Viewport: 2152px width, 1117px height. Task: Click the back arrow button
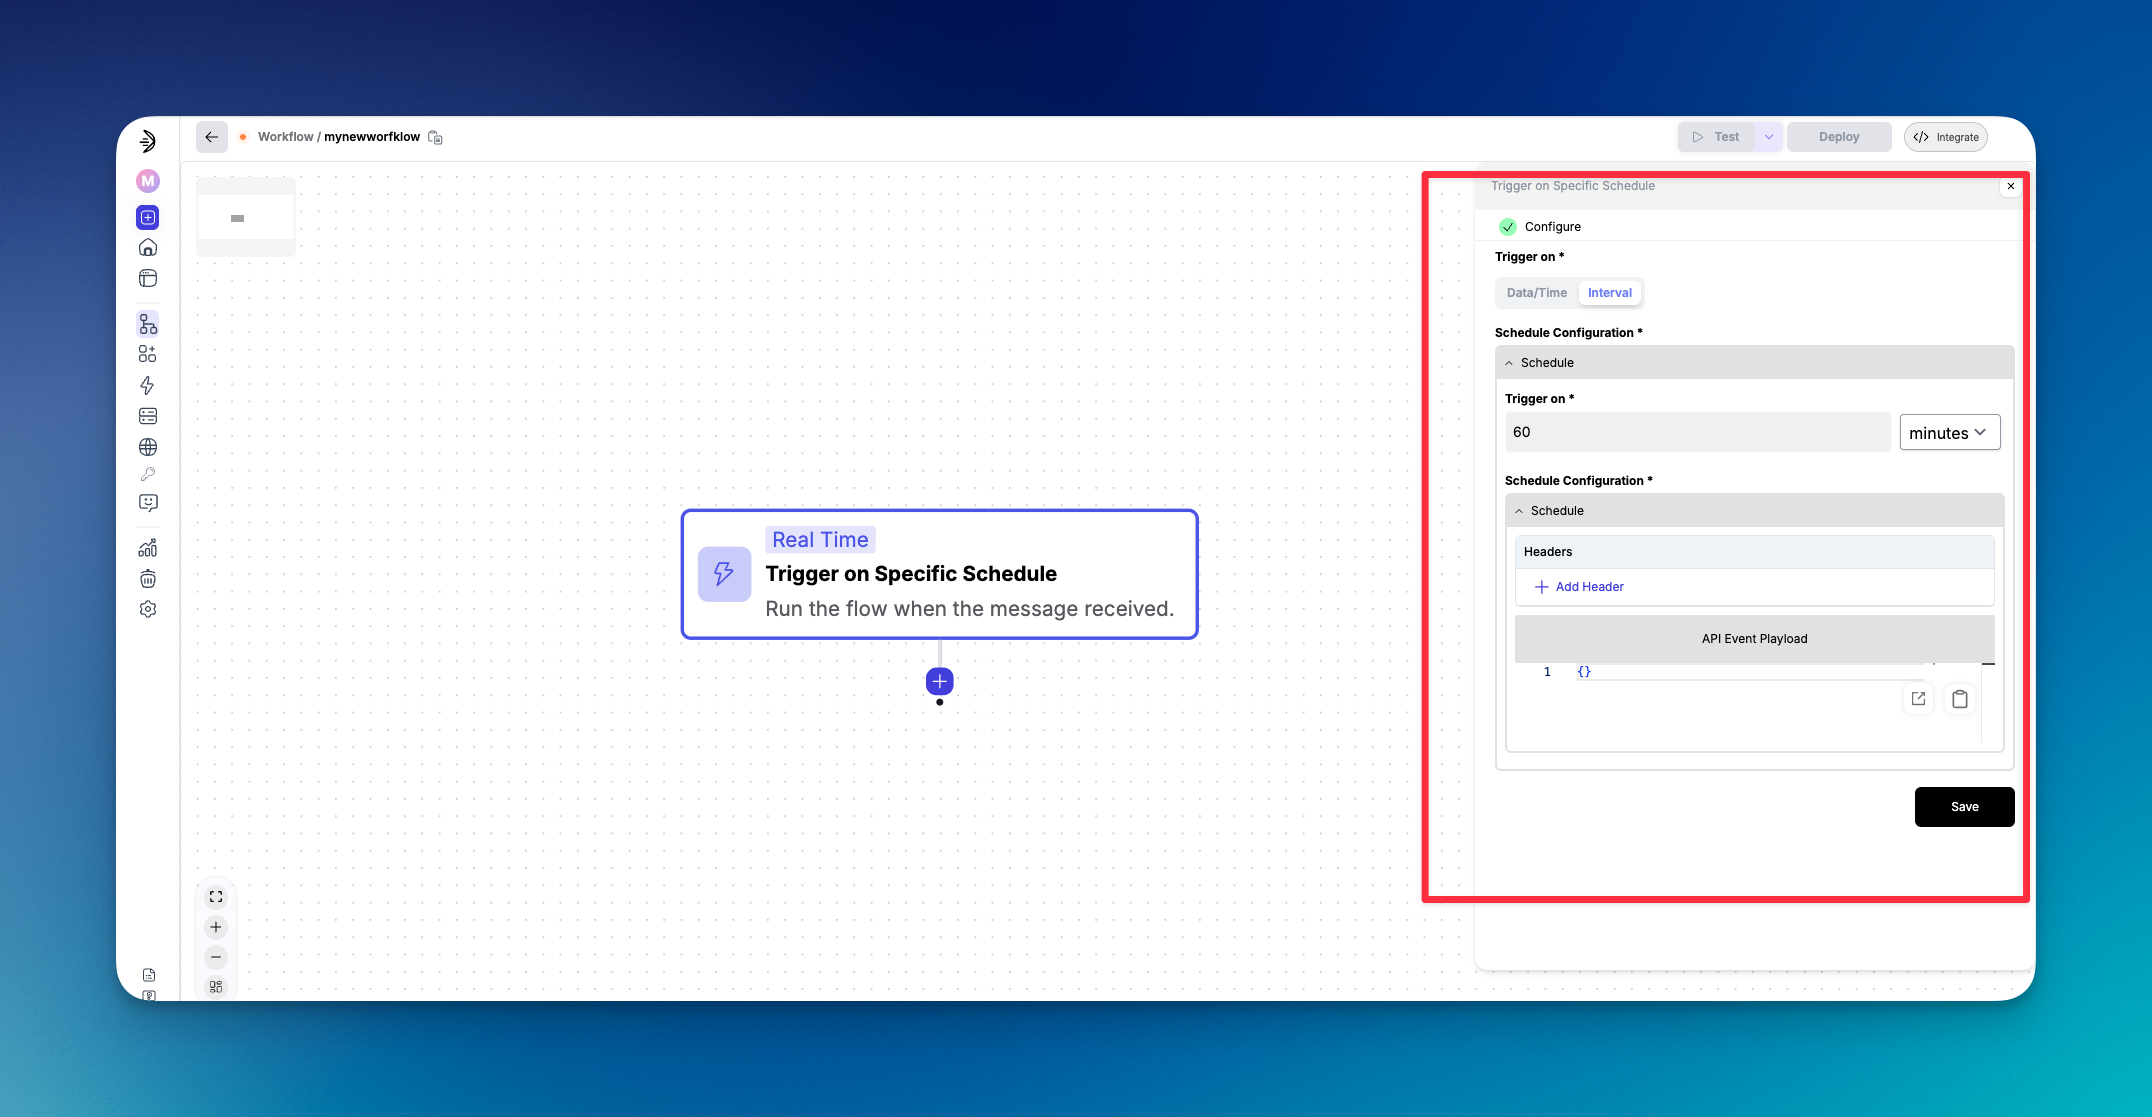(211, 137)
